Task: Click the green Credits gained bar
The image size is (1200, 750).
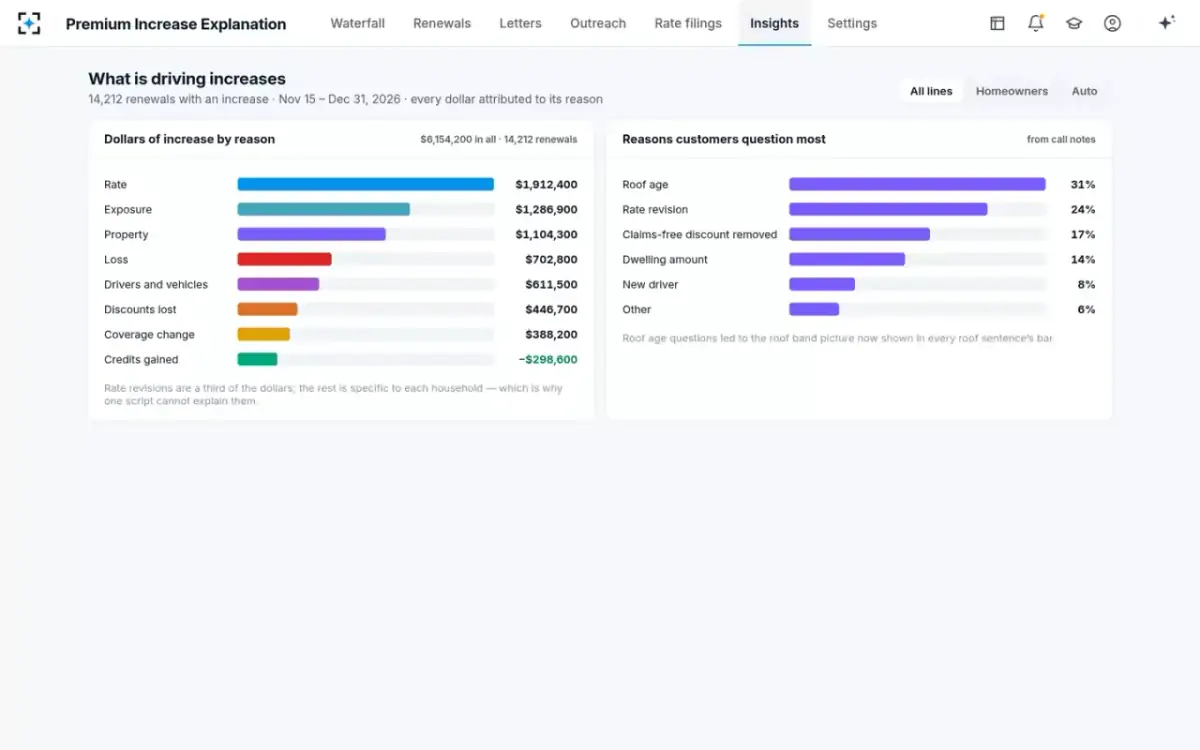Action: (x=257, y=359)
